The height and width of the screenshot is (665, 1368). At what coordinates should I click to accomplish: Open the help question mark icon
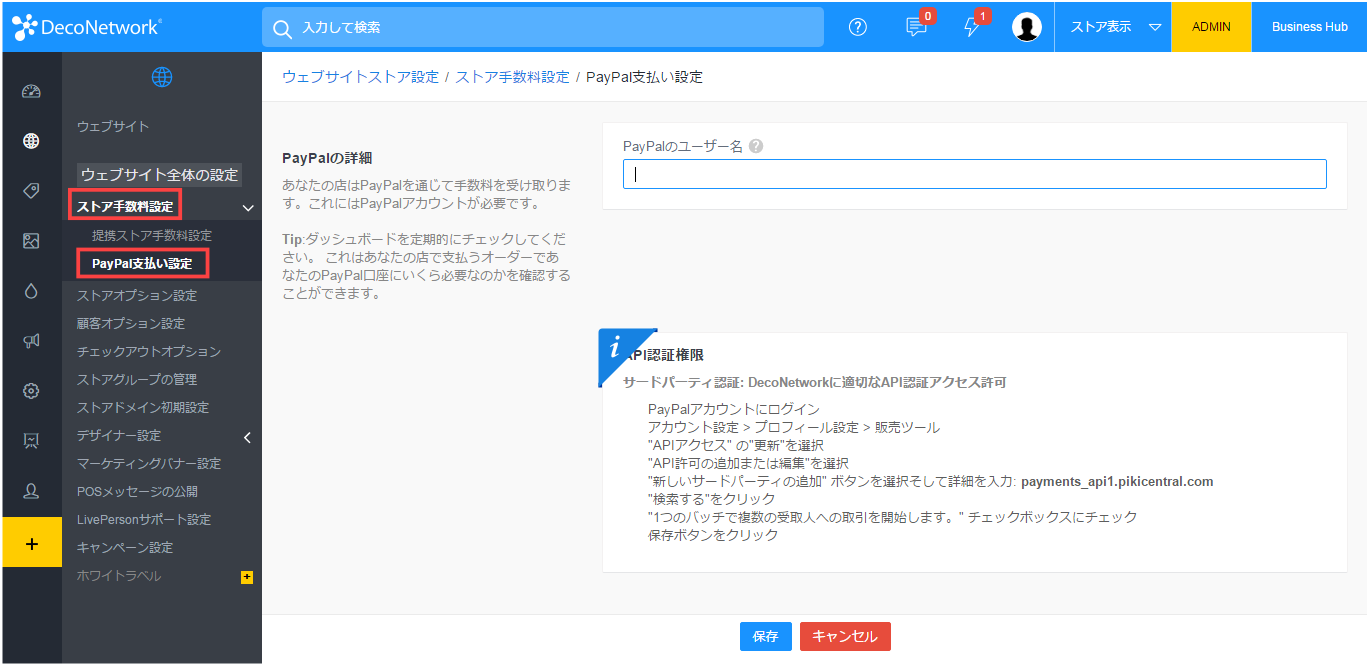point(857,27)
